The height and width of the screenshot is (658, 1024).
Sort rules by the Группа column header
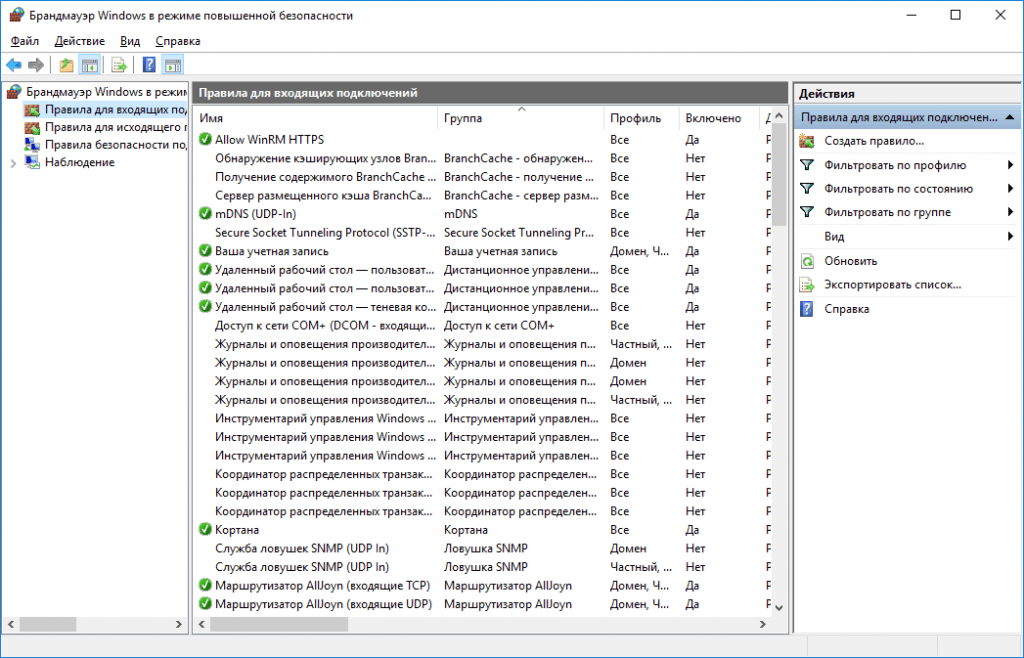[x=462, y=118]
